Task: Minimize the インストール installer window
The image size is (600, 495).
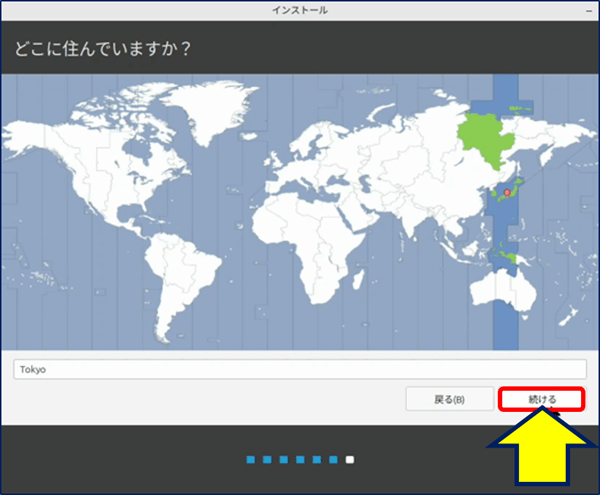Action: (x=589, y=11)
